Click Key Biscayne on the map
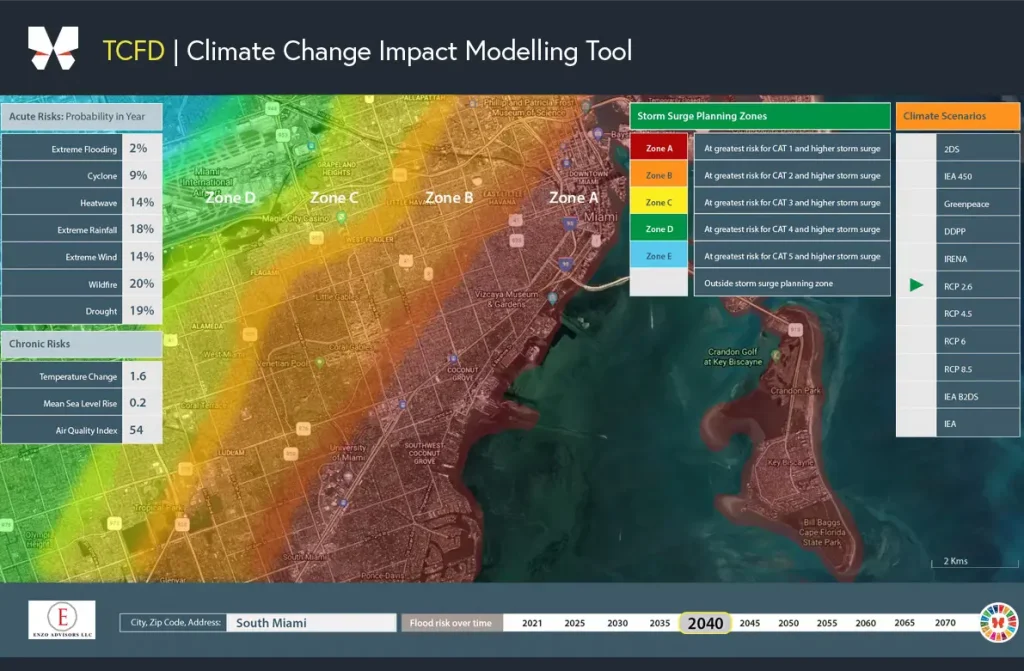This screenshot has width=1024, height=671. coord(790,462)
